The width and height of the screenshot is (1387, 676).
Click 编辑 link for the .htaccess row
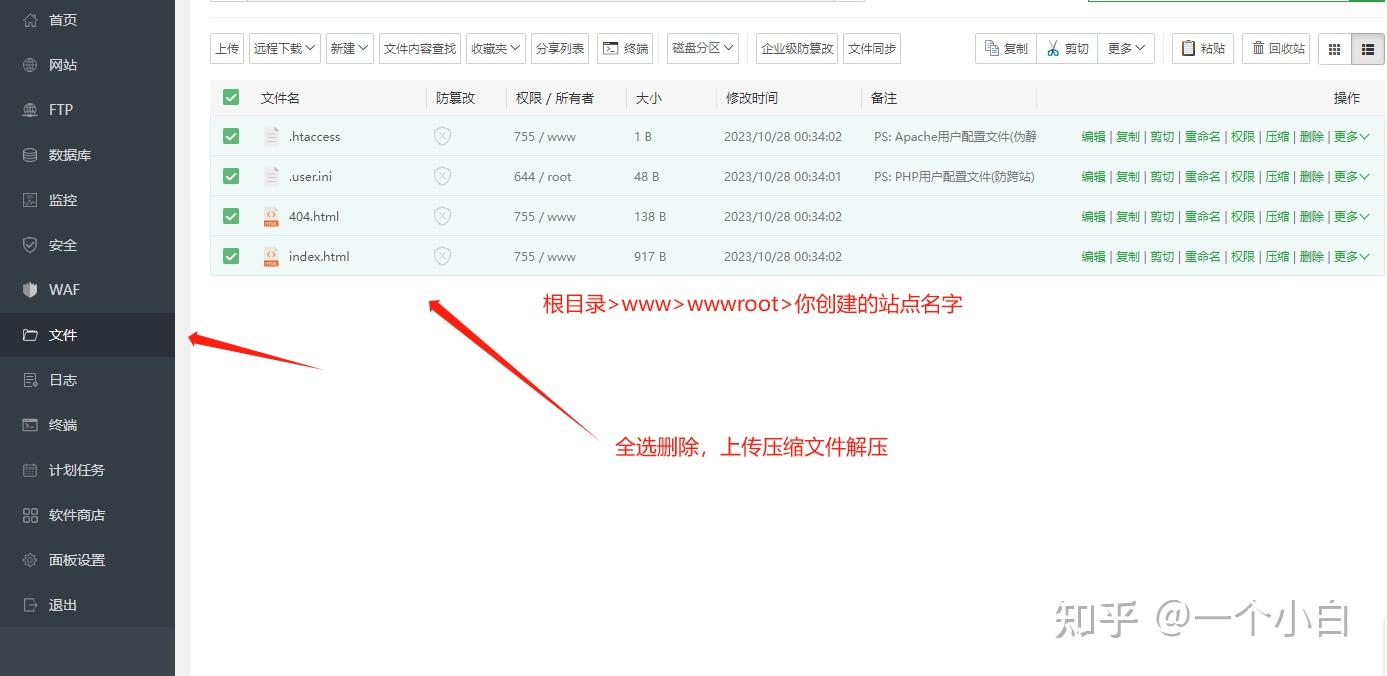[x=1093, y=136]
